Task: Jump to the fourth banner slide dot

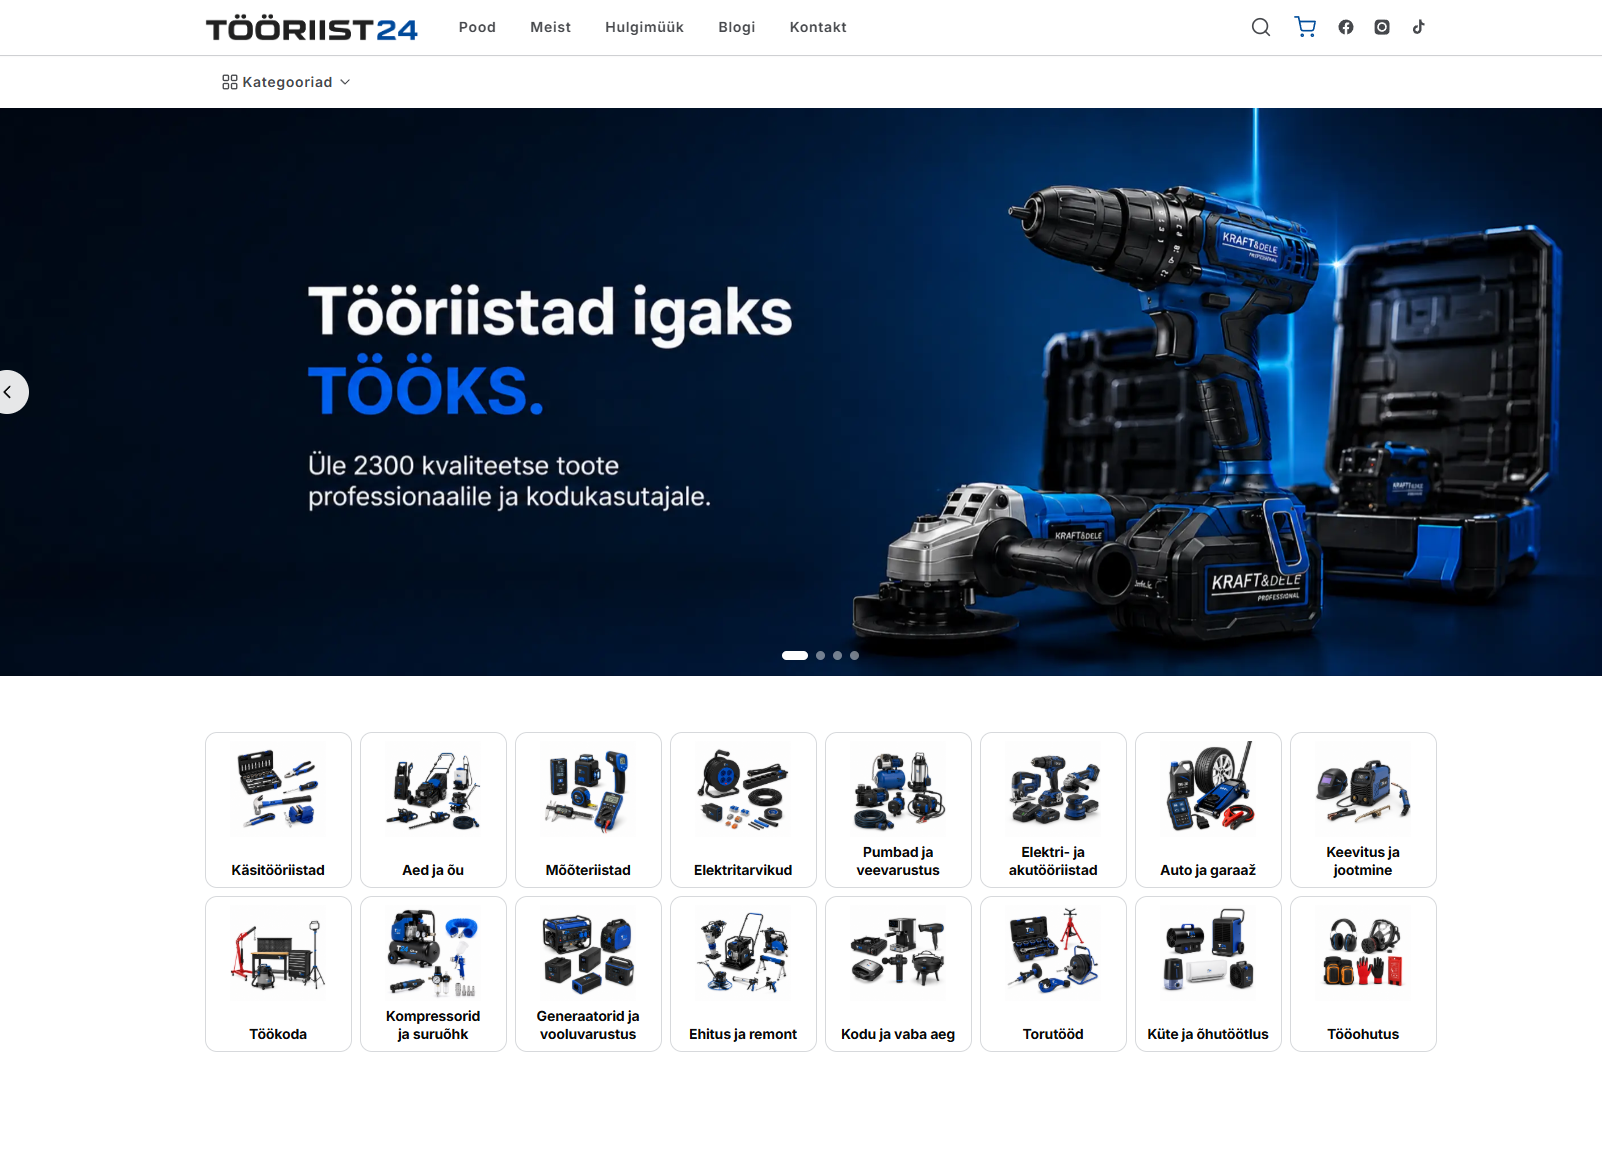Action: 854,656
